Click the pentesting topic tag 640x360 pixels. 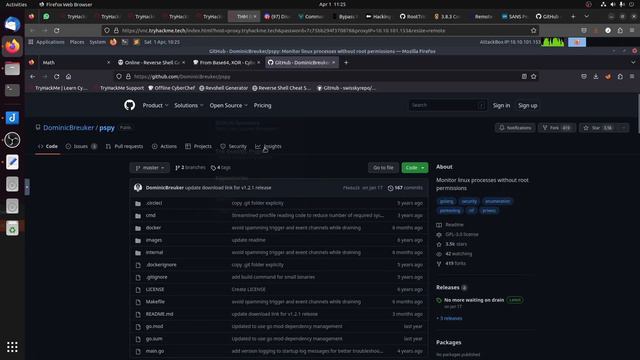(450, 211)
